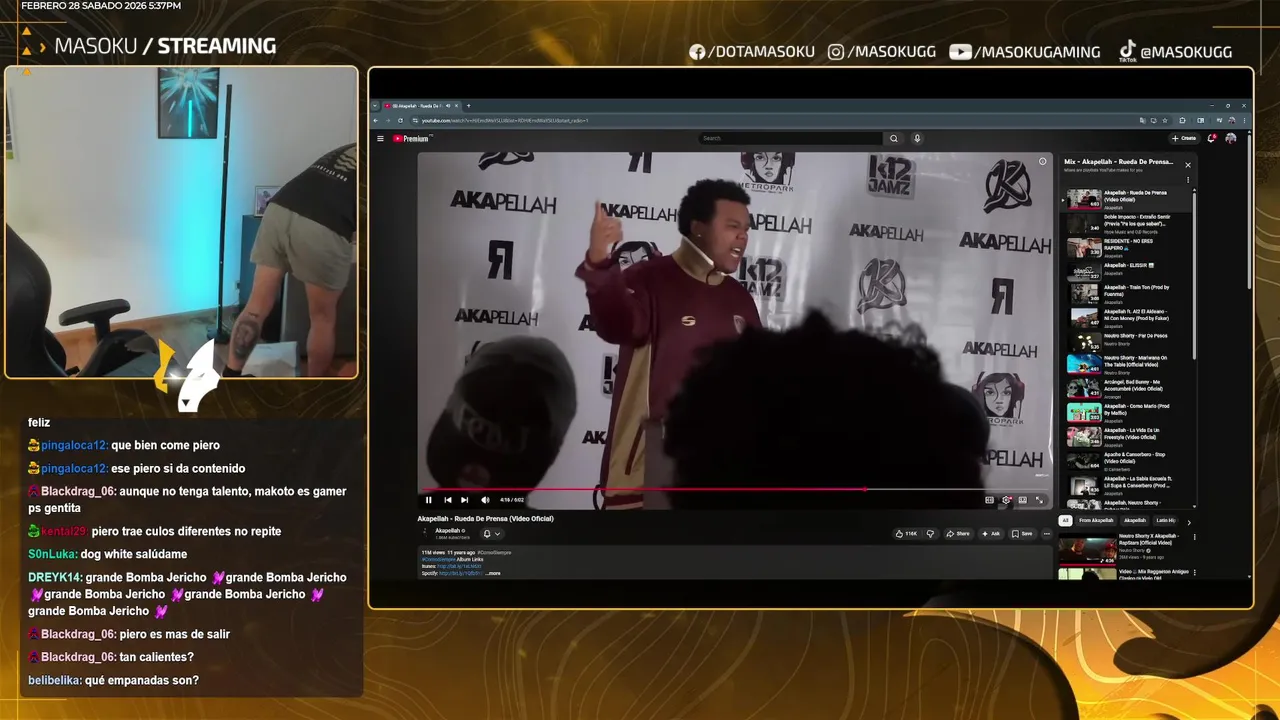Select the All filter chip
The height and width of the screenshot is (720, 1280).
click(x=1066, y=521)
